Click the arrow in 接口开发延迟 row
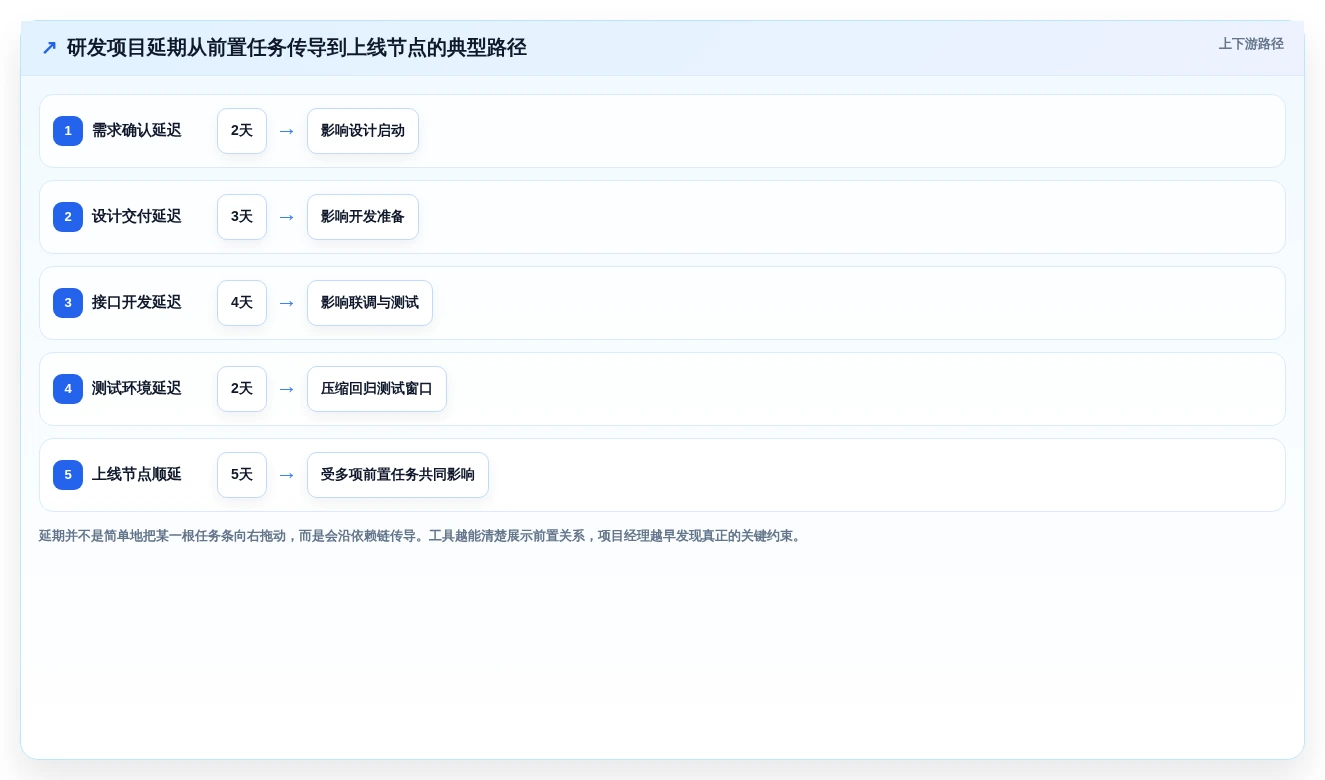The image size is (1325, 780). [287, 303]
